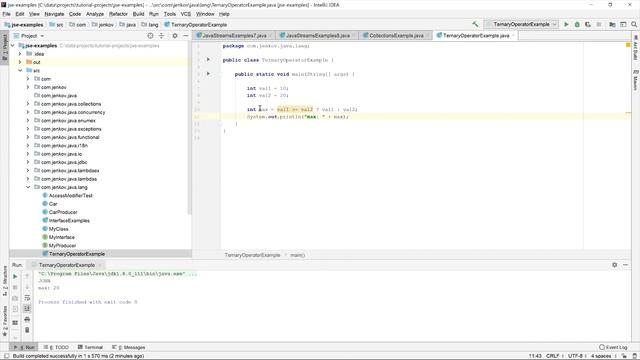Open the Analyze menu
The height and width of the screenshot is (360, 640).
[x=95, y=14]
